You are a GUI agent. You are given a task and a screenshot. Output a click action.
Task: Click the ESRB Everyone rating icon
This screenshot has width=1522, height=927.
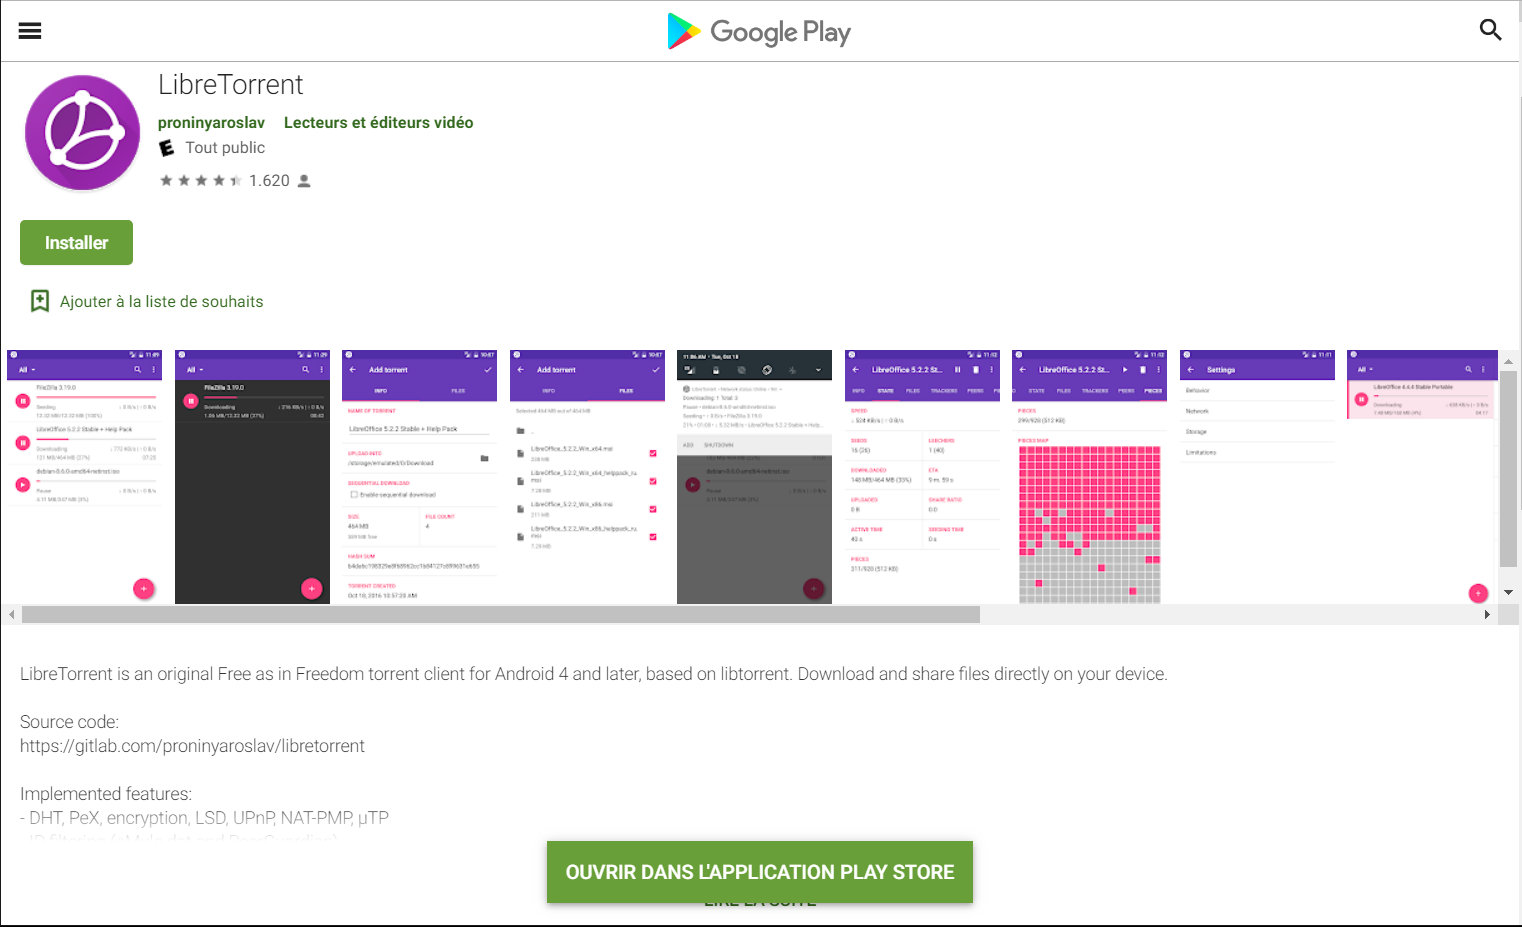[x=167, y=148]
